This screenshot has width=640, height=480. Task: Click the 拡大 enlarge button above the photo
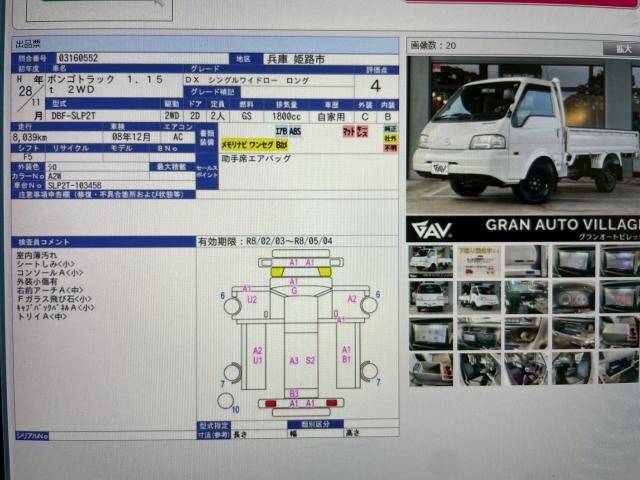pos(617,48)
